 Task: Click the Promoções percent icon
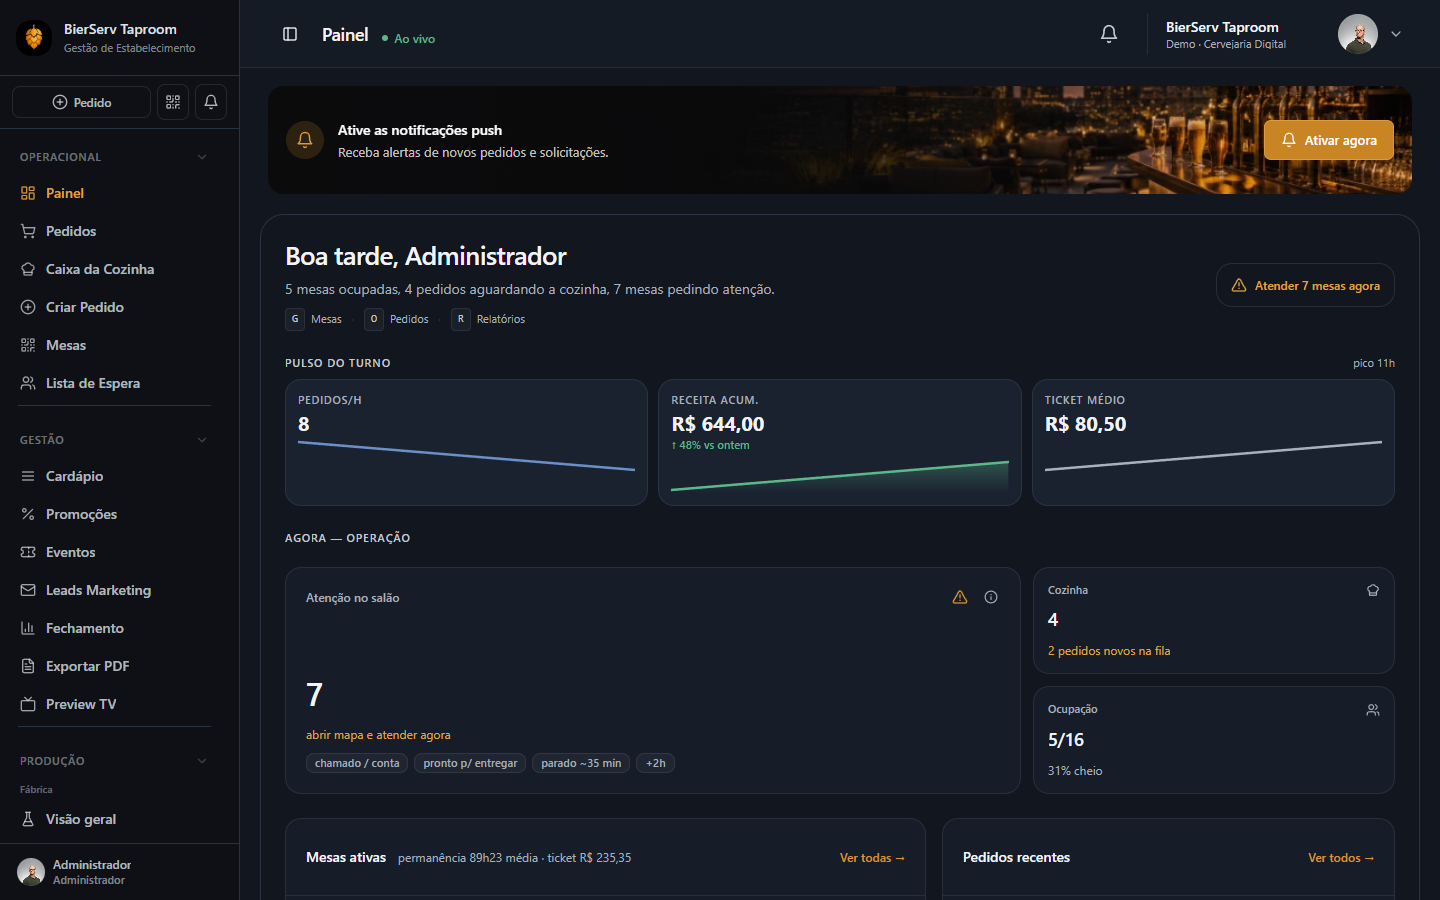coord(28,514)
